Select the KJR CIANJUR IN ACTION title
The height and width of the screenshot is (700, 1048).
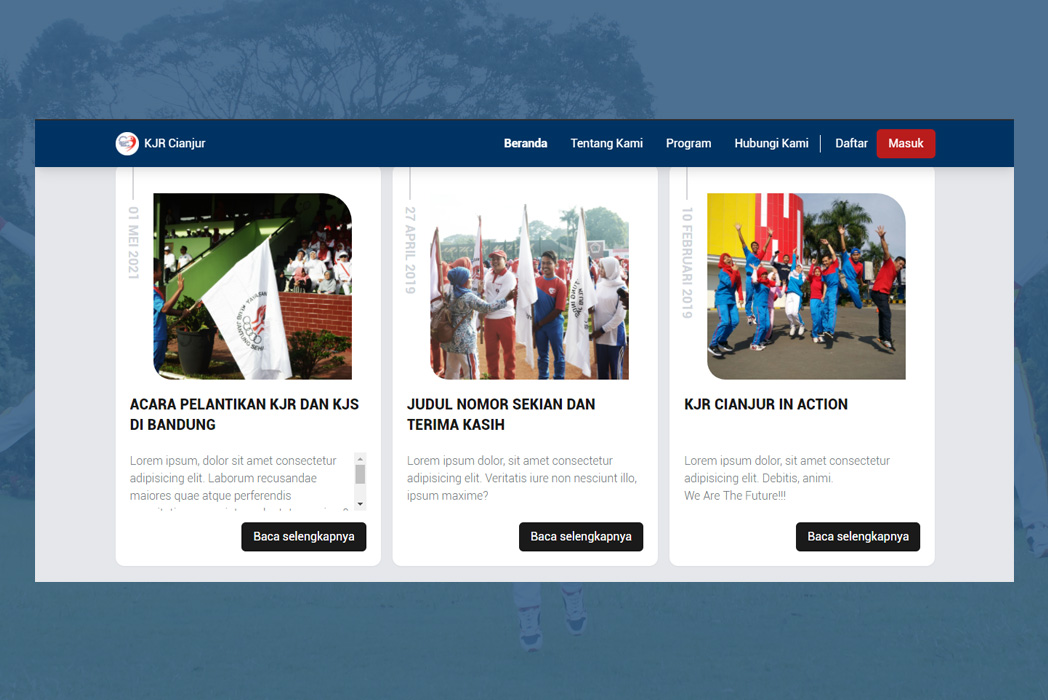click(x=765, y=404)
